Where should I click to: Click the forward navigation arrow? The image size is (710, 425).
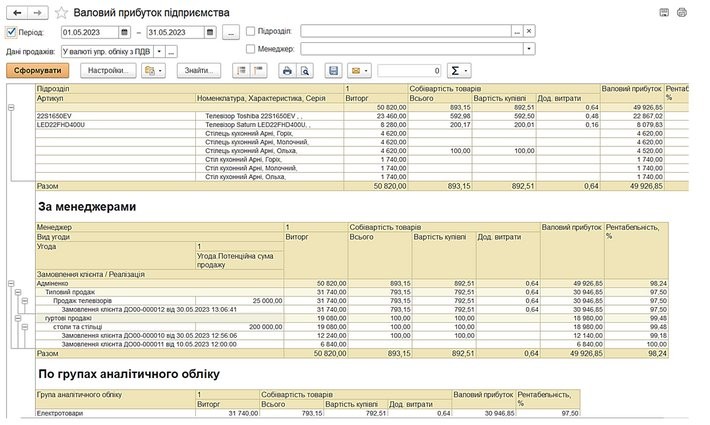pyautogui.click(x=37, y=12)
